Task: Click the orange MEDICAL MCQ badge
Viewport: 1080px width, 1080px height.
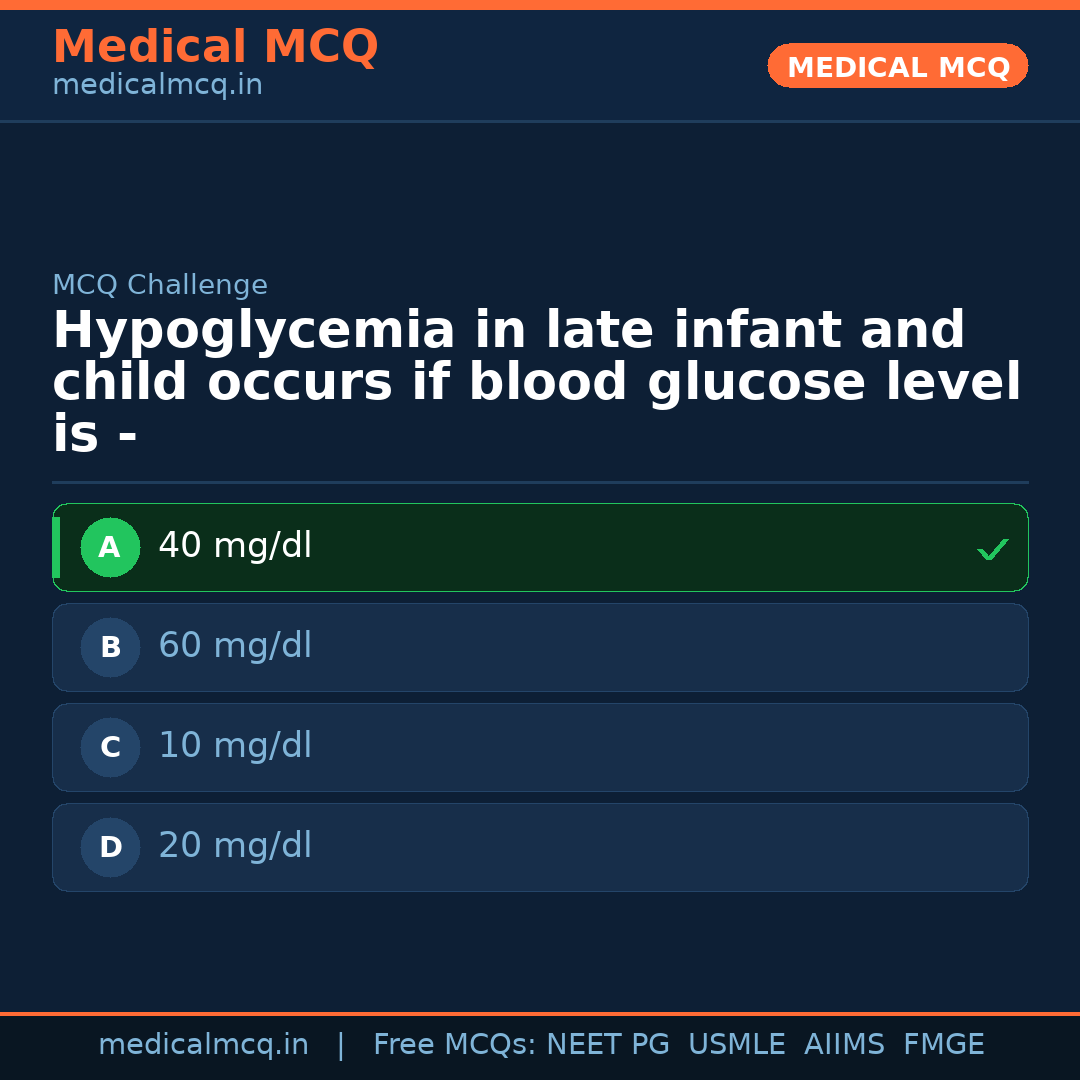Action: [x=897, y=67]
